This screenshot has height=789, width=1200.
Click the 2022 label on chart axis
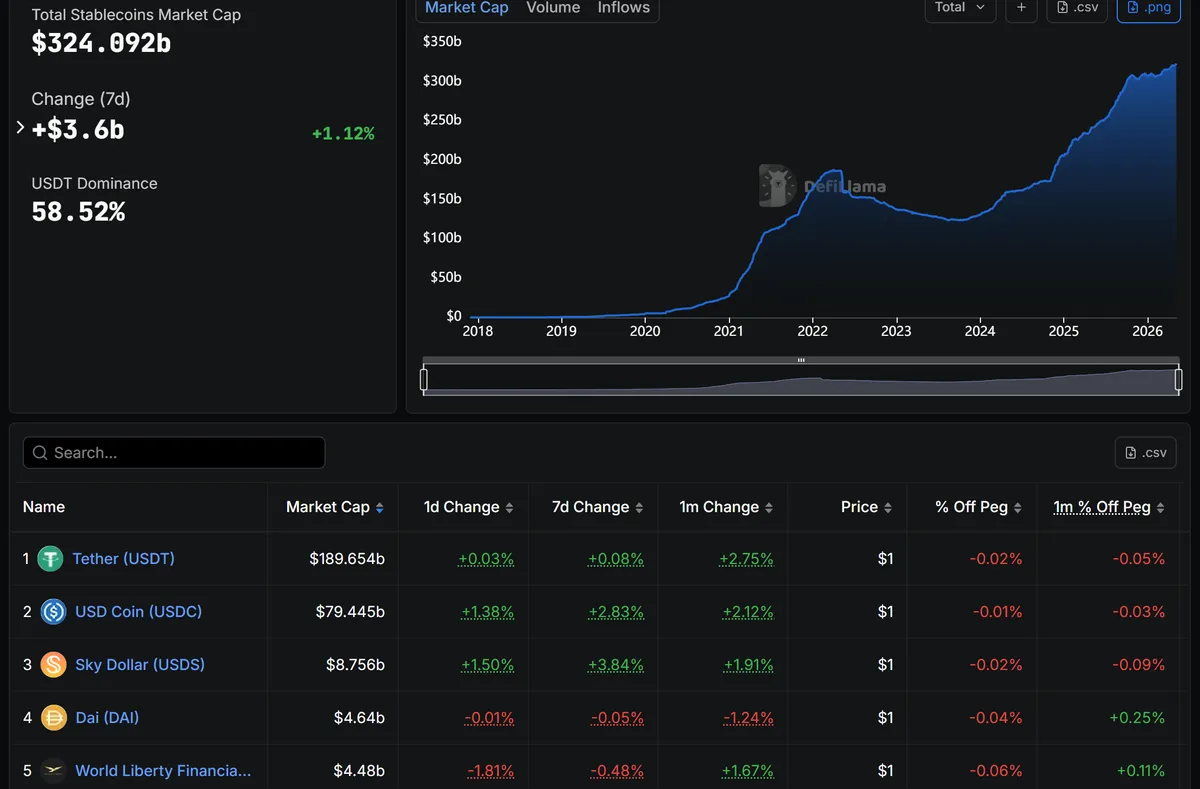tap(812, 331)
